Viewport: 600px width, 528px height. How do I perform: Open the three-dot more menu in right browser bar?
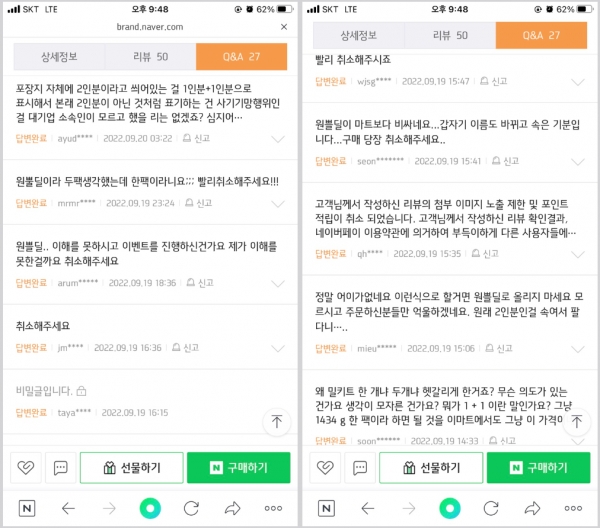click(573, 508)
